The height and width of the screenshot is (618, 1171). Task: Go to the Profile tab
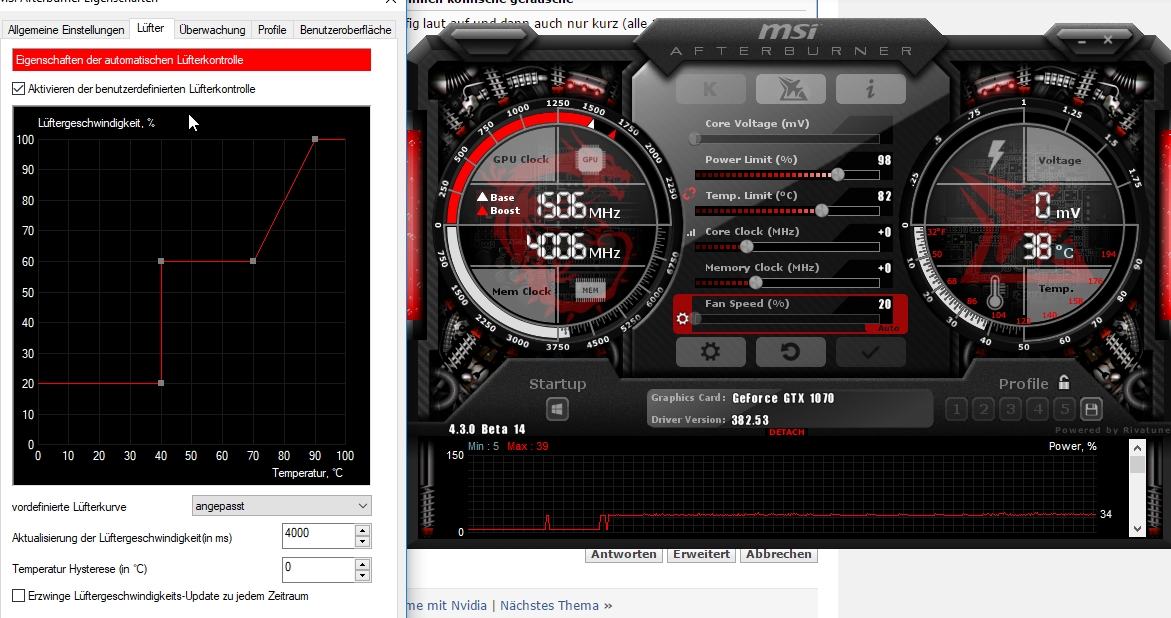[272, 30]
